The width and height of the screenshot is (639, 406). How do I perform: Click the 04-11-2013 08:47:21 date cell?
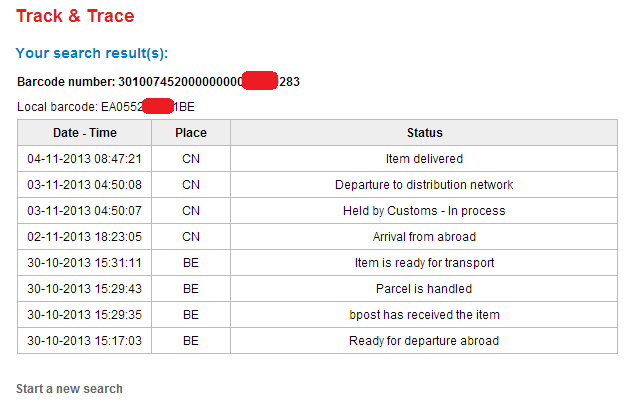pos(85,158)
